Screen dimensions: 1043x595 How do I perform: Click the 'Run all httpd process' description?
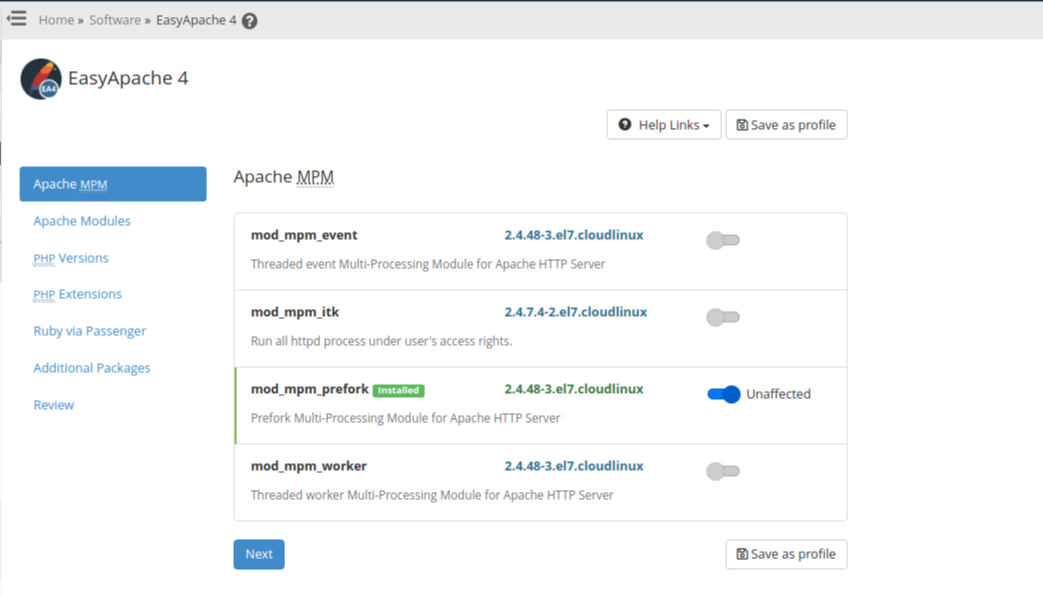point(381,341)
